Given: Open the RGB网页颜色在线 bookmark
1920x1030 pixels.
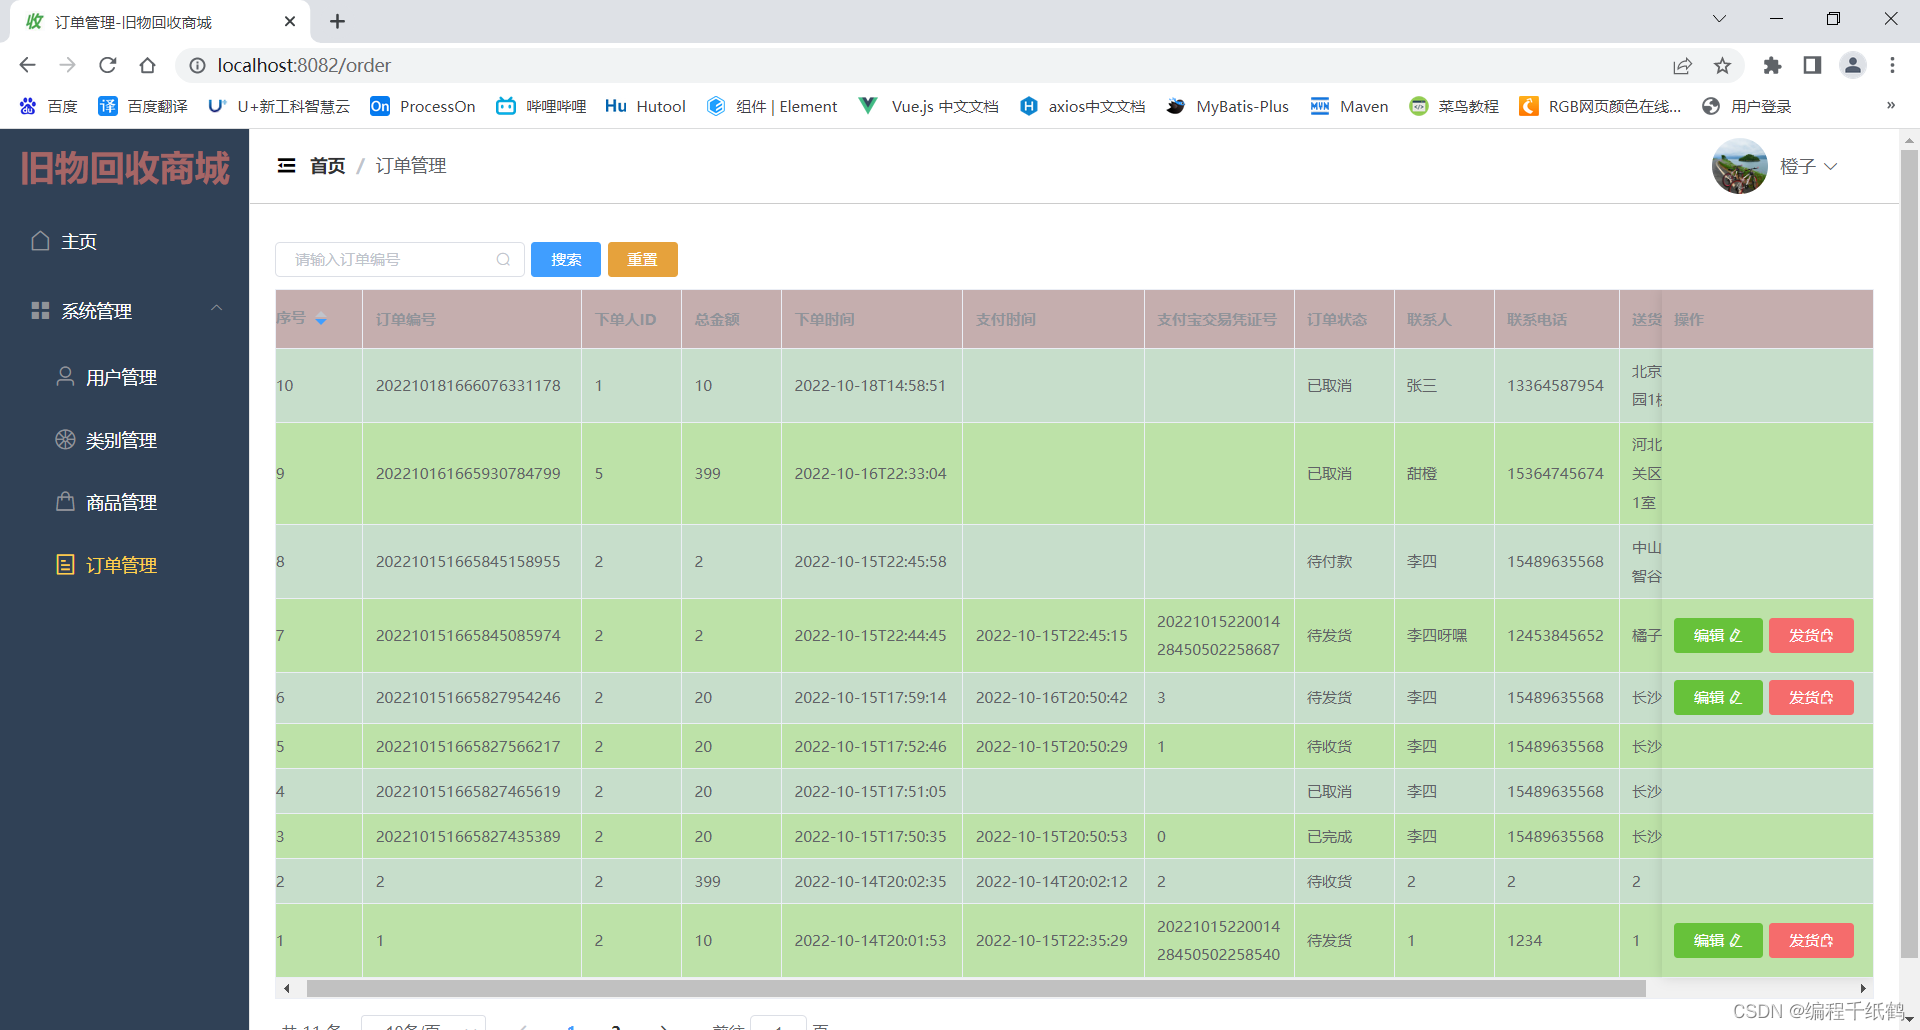Looking at the screenshot, I should [x=1600, y=106].
